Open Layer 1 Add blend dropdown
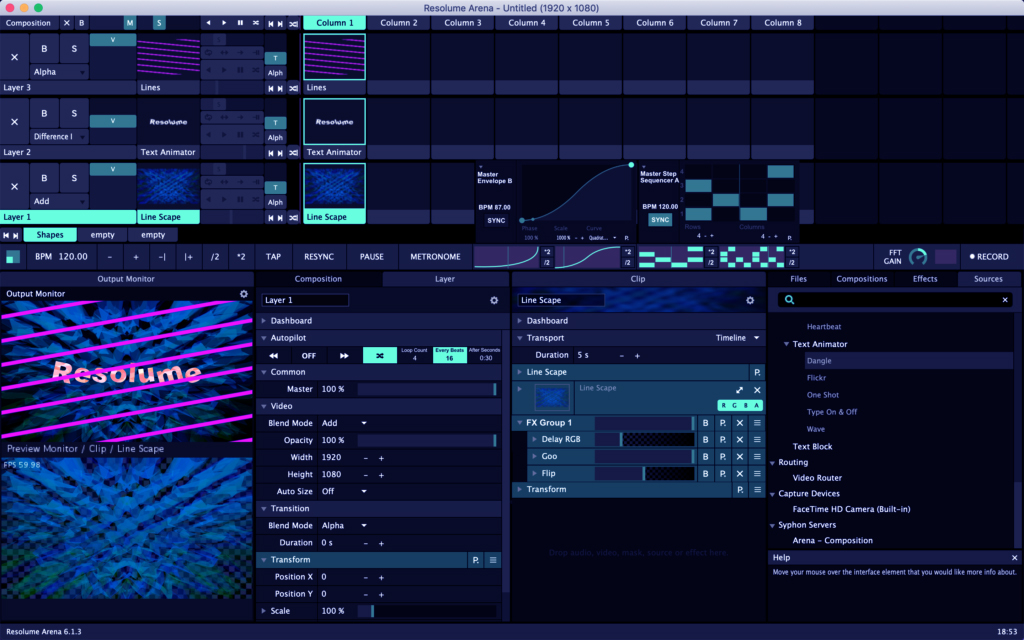The height and width of the screenshot is (640, 1024). 59,201
